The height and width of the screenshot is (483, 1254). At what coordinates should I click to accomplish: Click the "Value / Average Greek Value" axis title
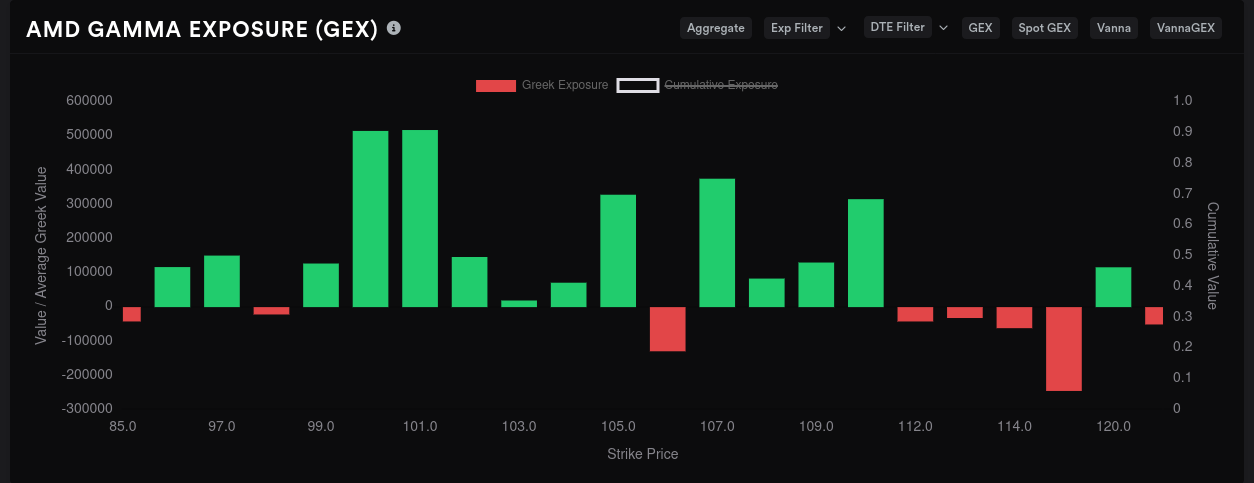click(41, 255)
